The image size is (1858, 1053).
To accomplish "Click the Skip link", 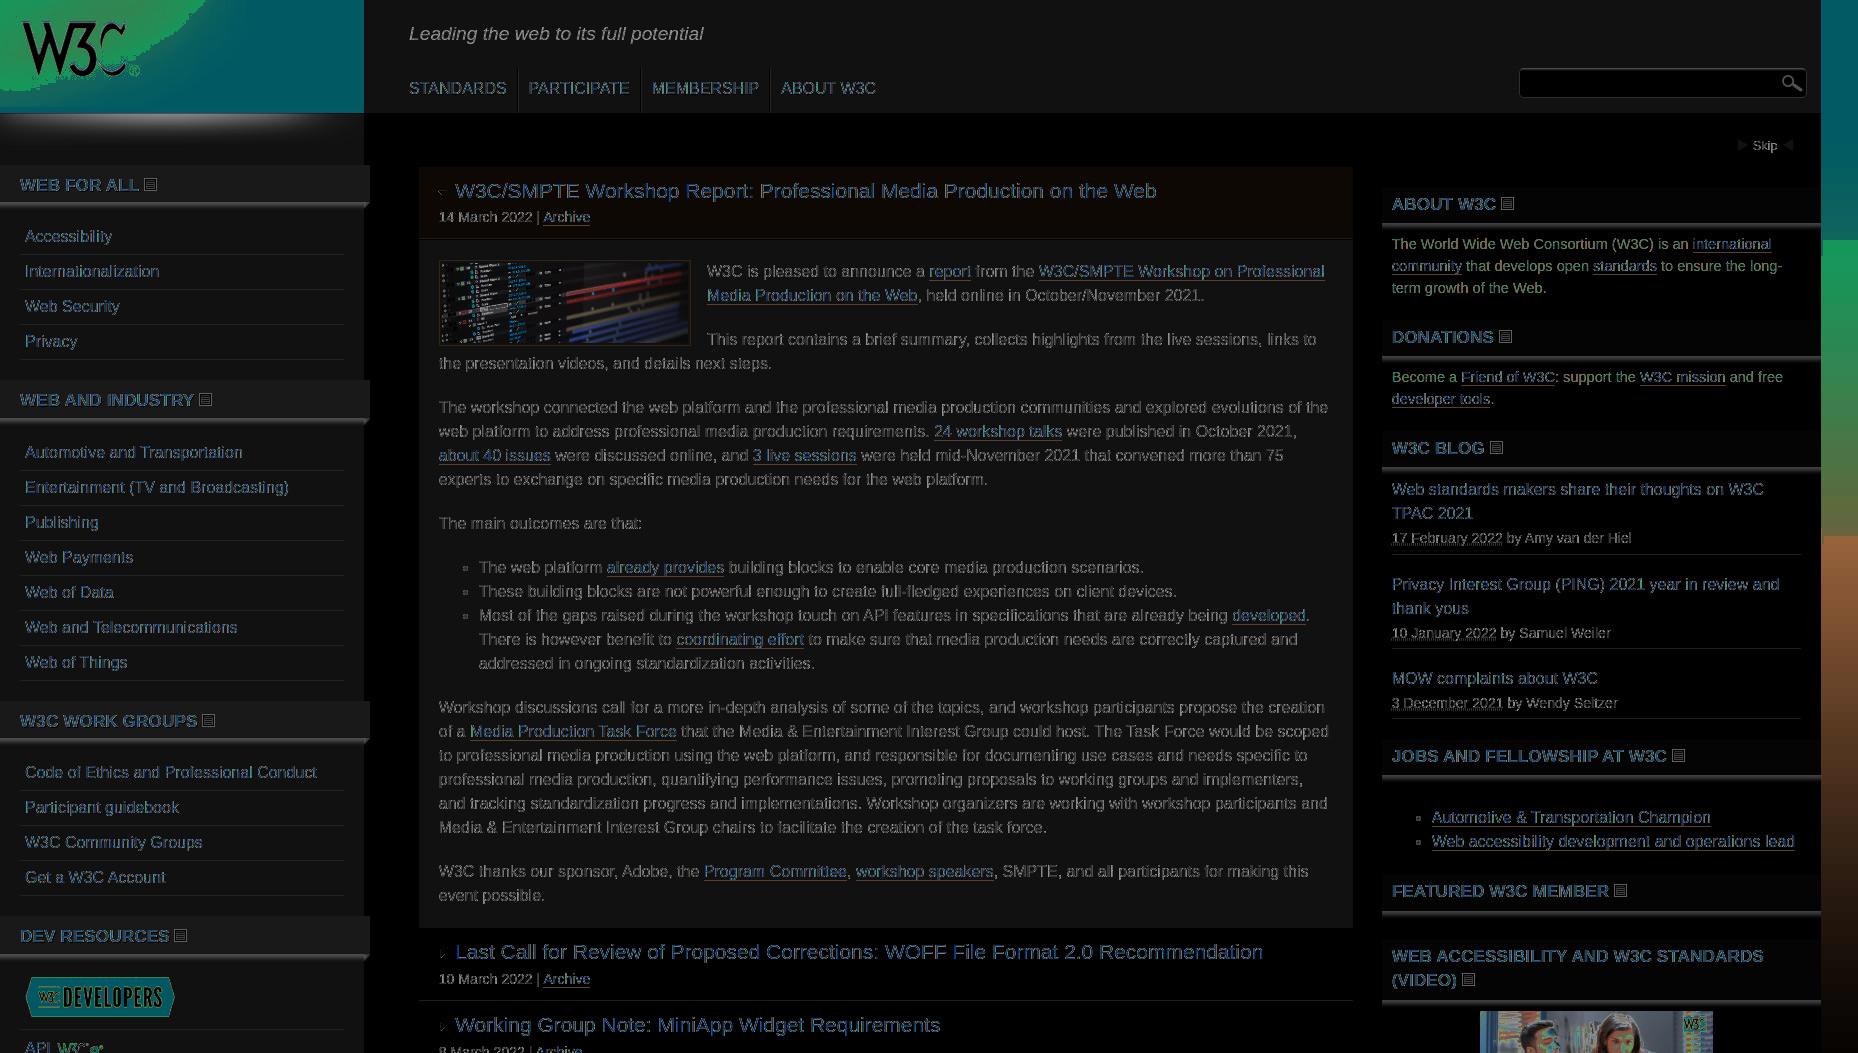I will click(x=1764, y=146).
